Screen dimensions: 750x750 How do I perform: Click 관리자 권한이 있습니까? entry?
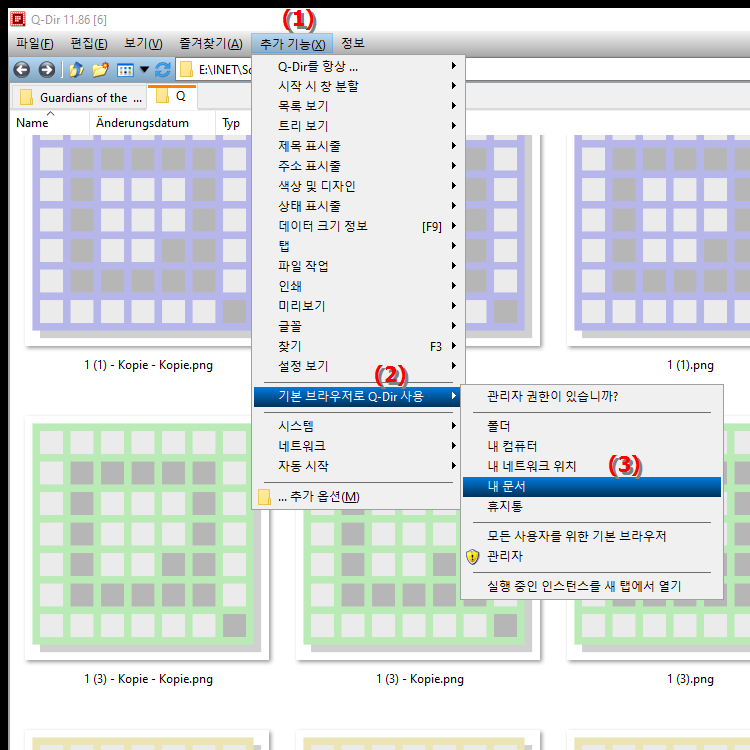click(592, 396)
